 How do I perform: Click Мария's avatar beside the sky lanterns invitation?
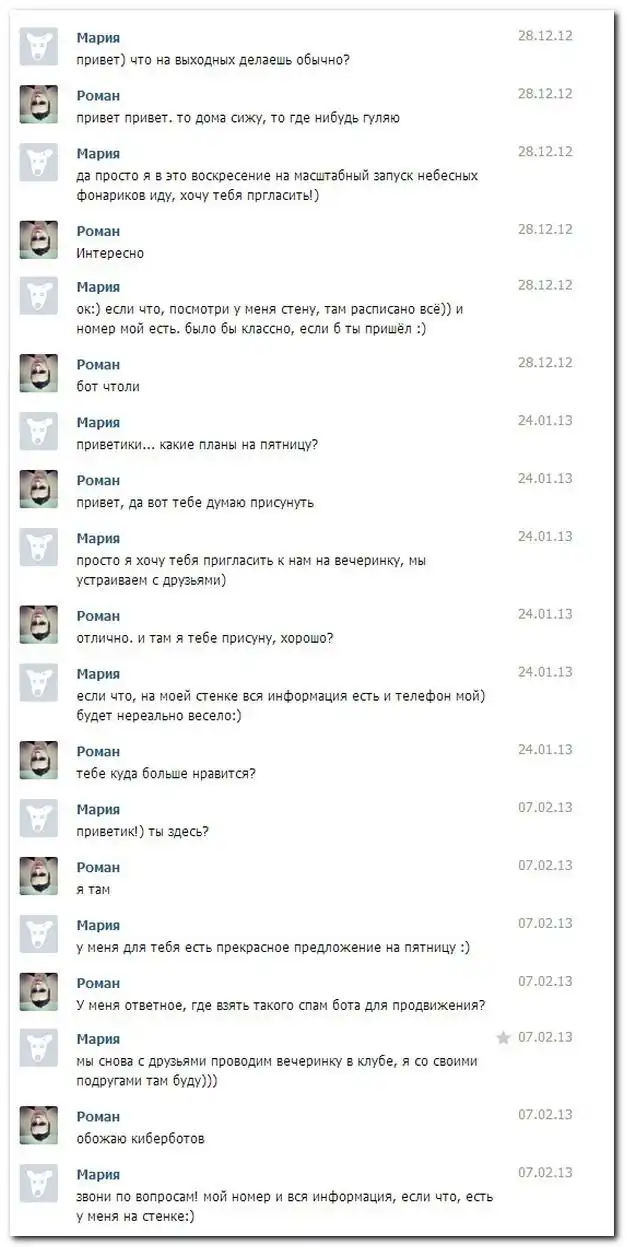tap(38, 163)
